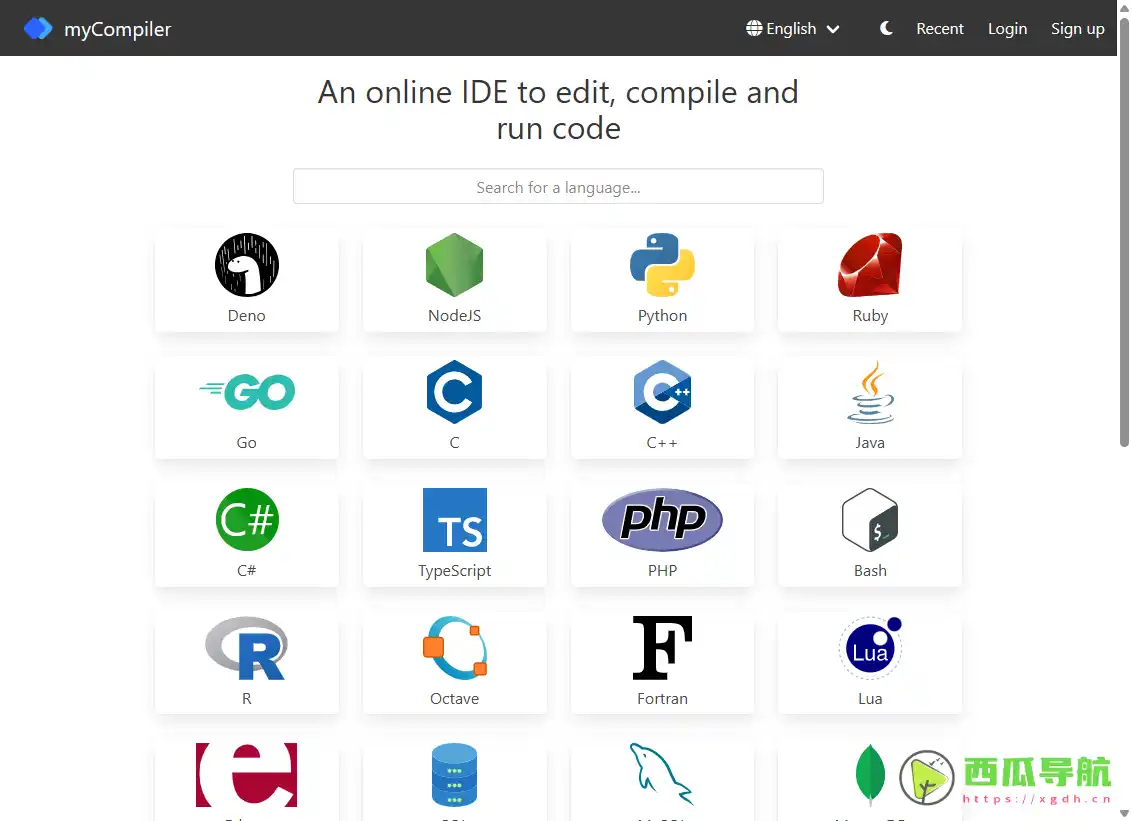The height and width of the screenshot is (821, 1132).
Task: Click the language search field
Action: tap(558, 186)
